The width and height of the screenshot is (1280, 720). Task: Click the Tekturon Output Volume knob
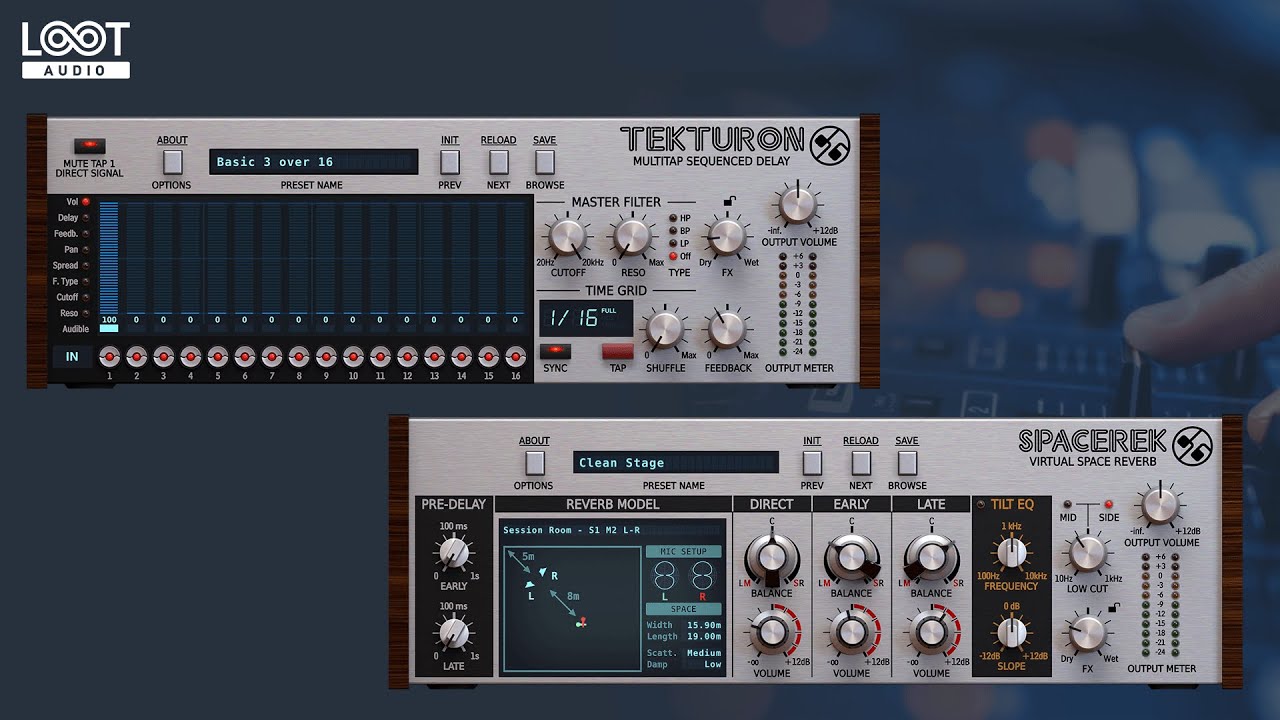(x=797, y=203)
